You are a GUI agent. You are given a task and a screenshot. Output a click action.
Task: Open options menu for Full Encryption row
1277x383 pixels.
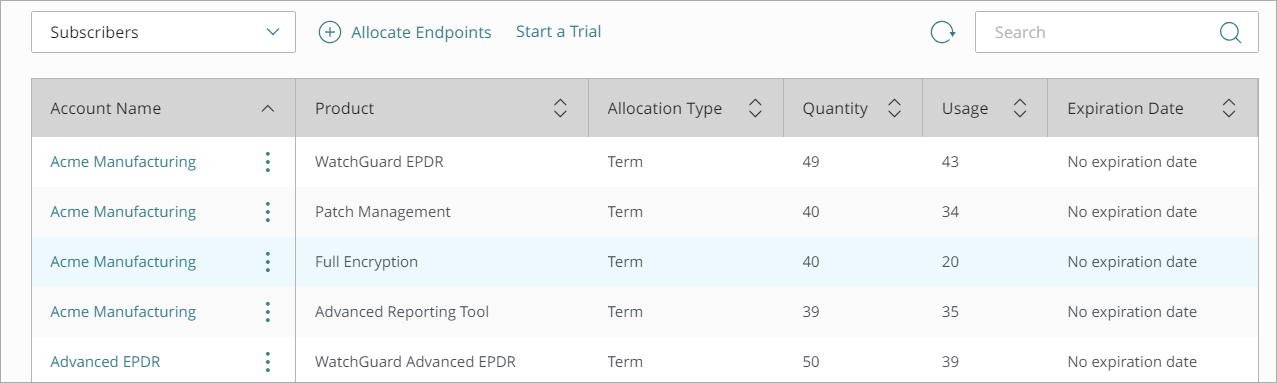267,261
